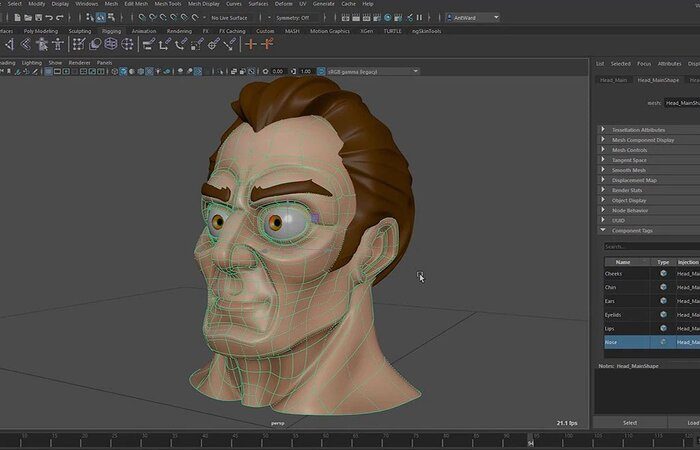This screenshot has width=700, height=450.
Task: Click the Pole Vector Constraint shelf icon
Action: (229, 44)
